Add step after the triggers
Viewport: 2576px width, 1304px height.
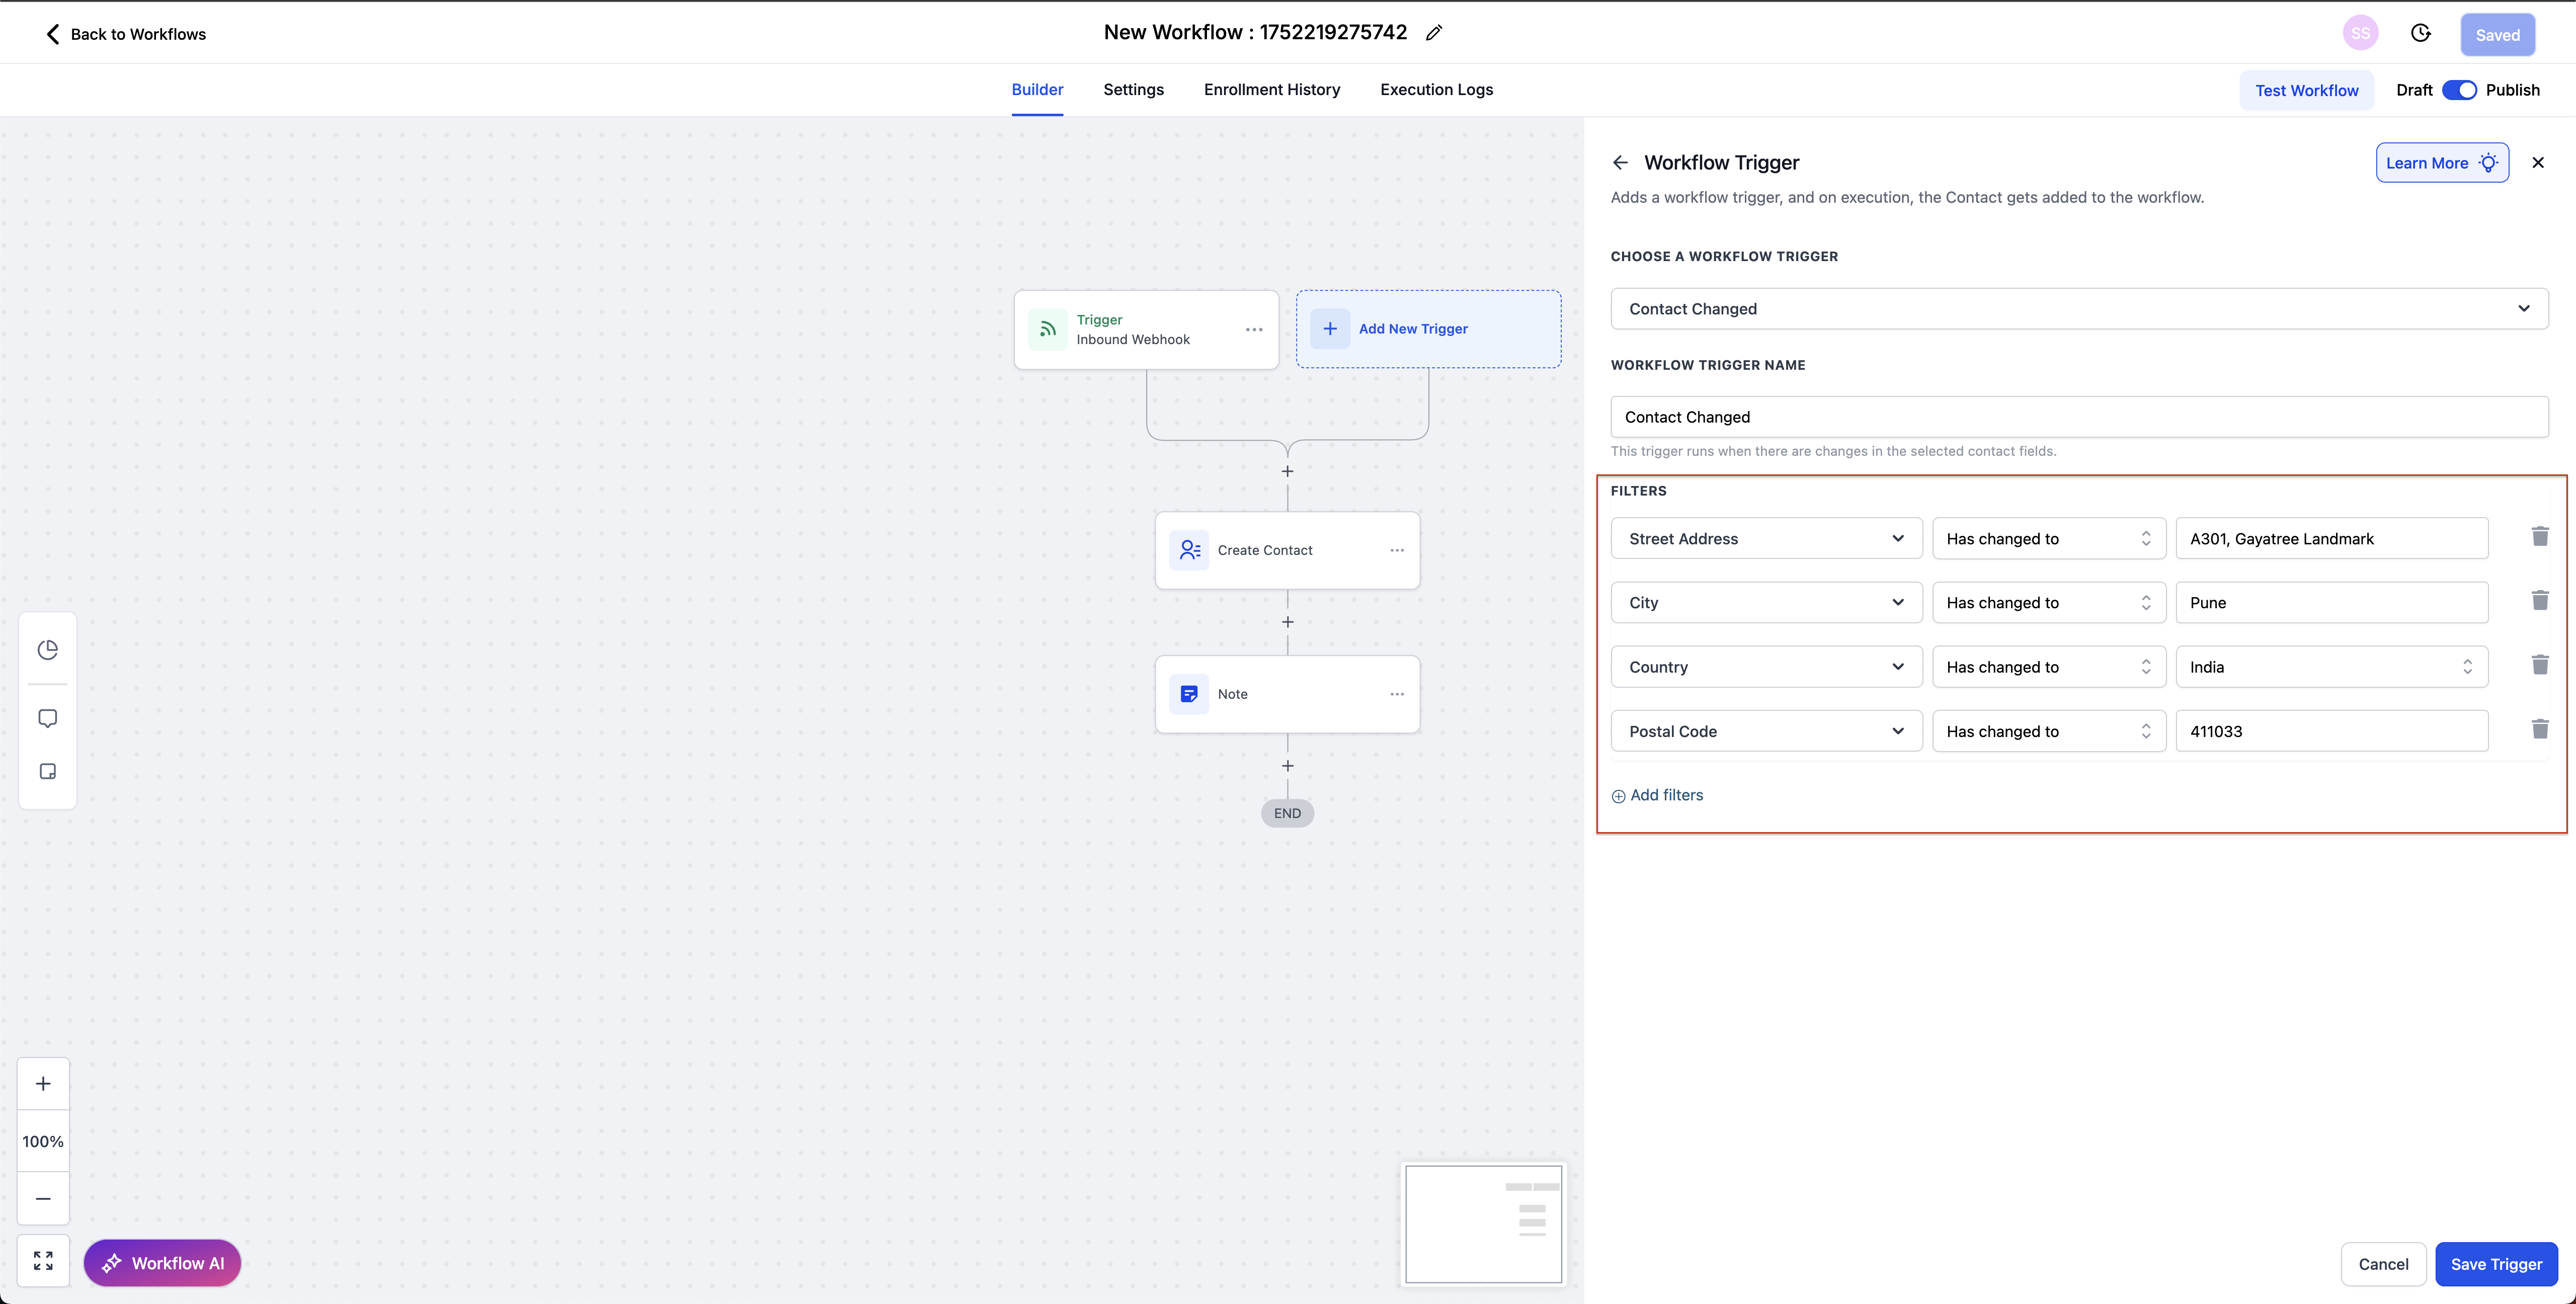pos(1287,471)
